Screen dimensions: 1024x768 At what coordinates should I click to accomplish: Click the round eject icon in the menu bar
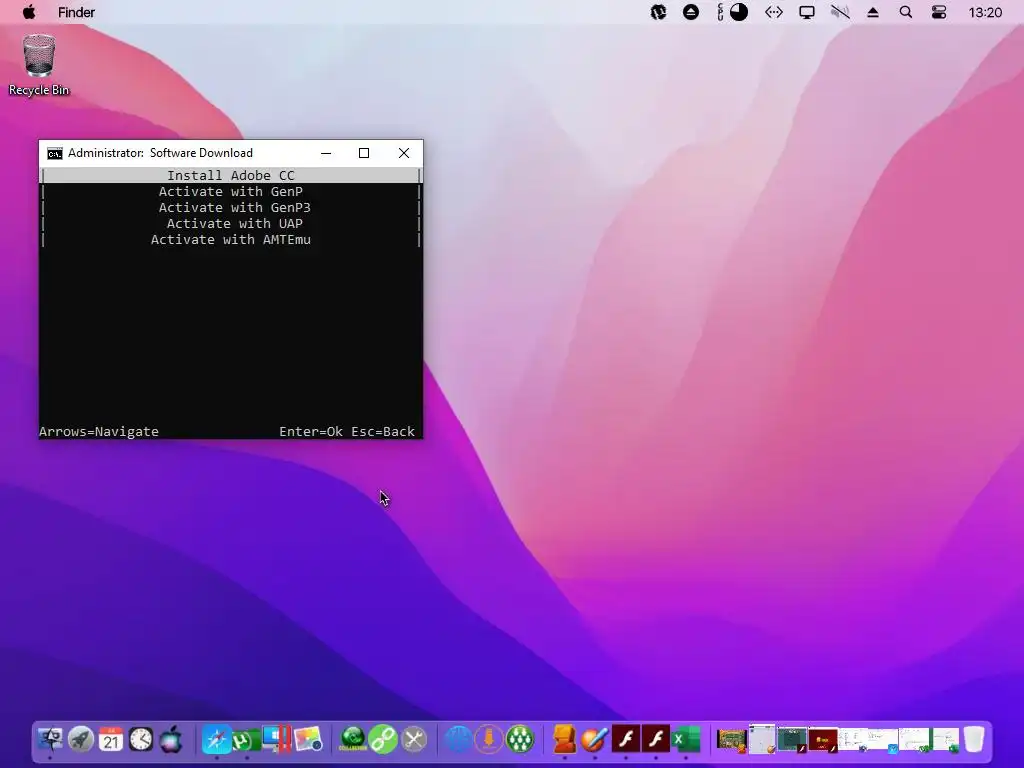690,12
